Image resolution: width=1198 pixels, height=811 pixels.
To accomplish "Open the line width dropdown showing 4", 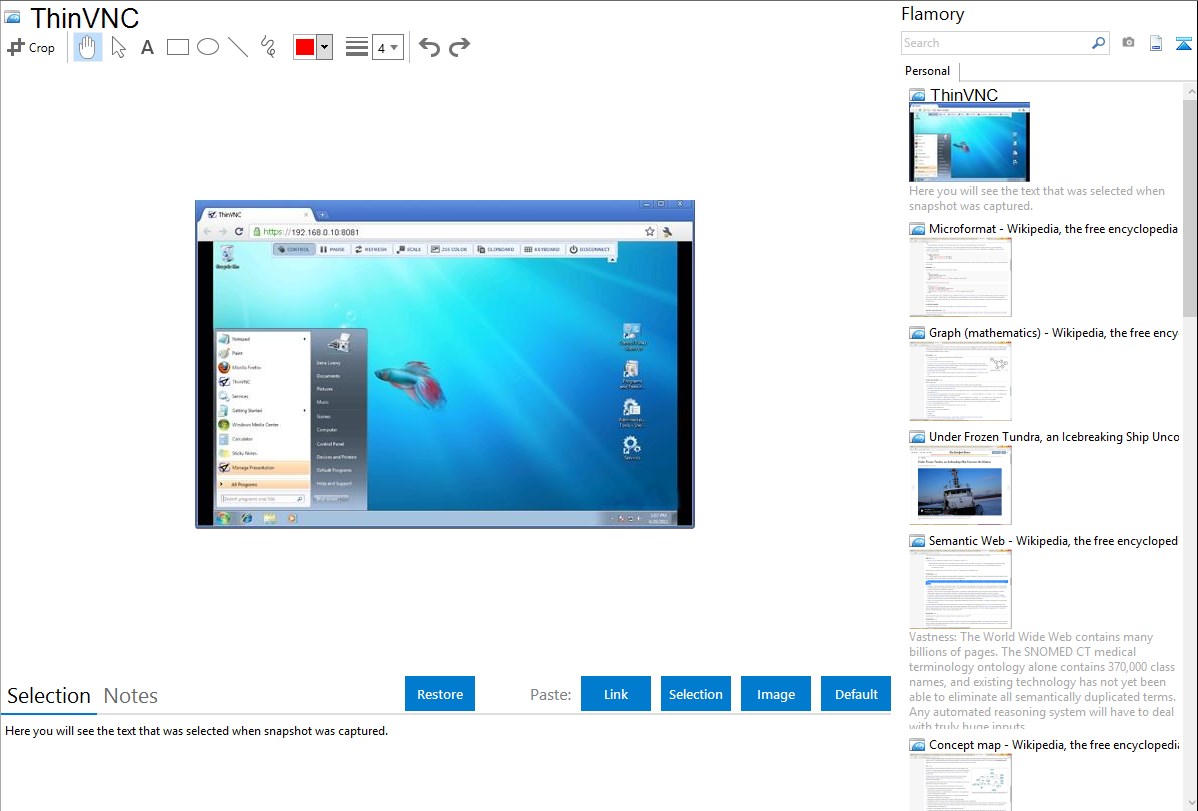I will click(x=387, y=47).
